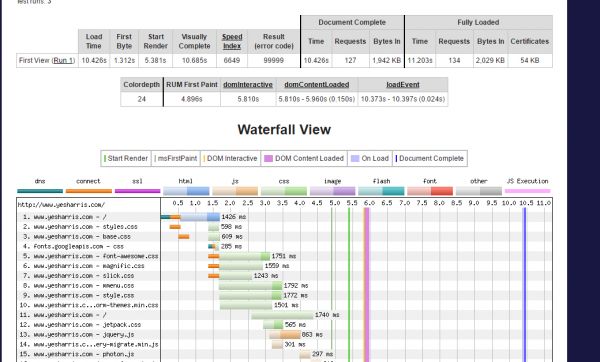Viewport: 600px width, 362px height.
Task: Select the Start Render legend marker
Action: 105,158
